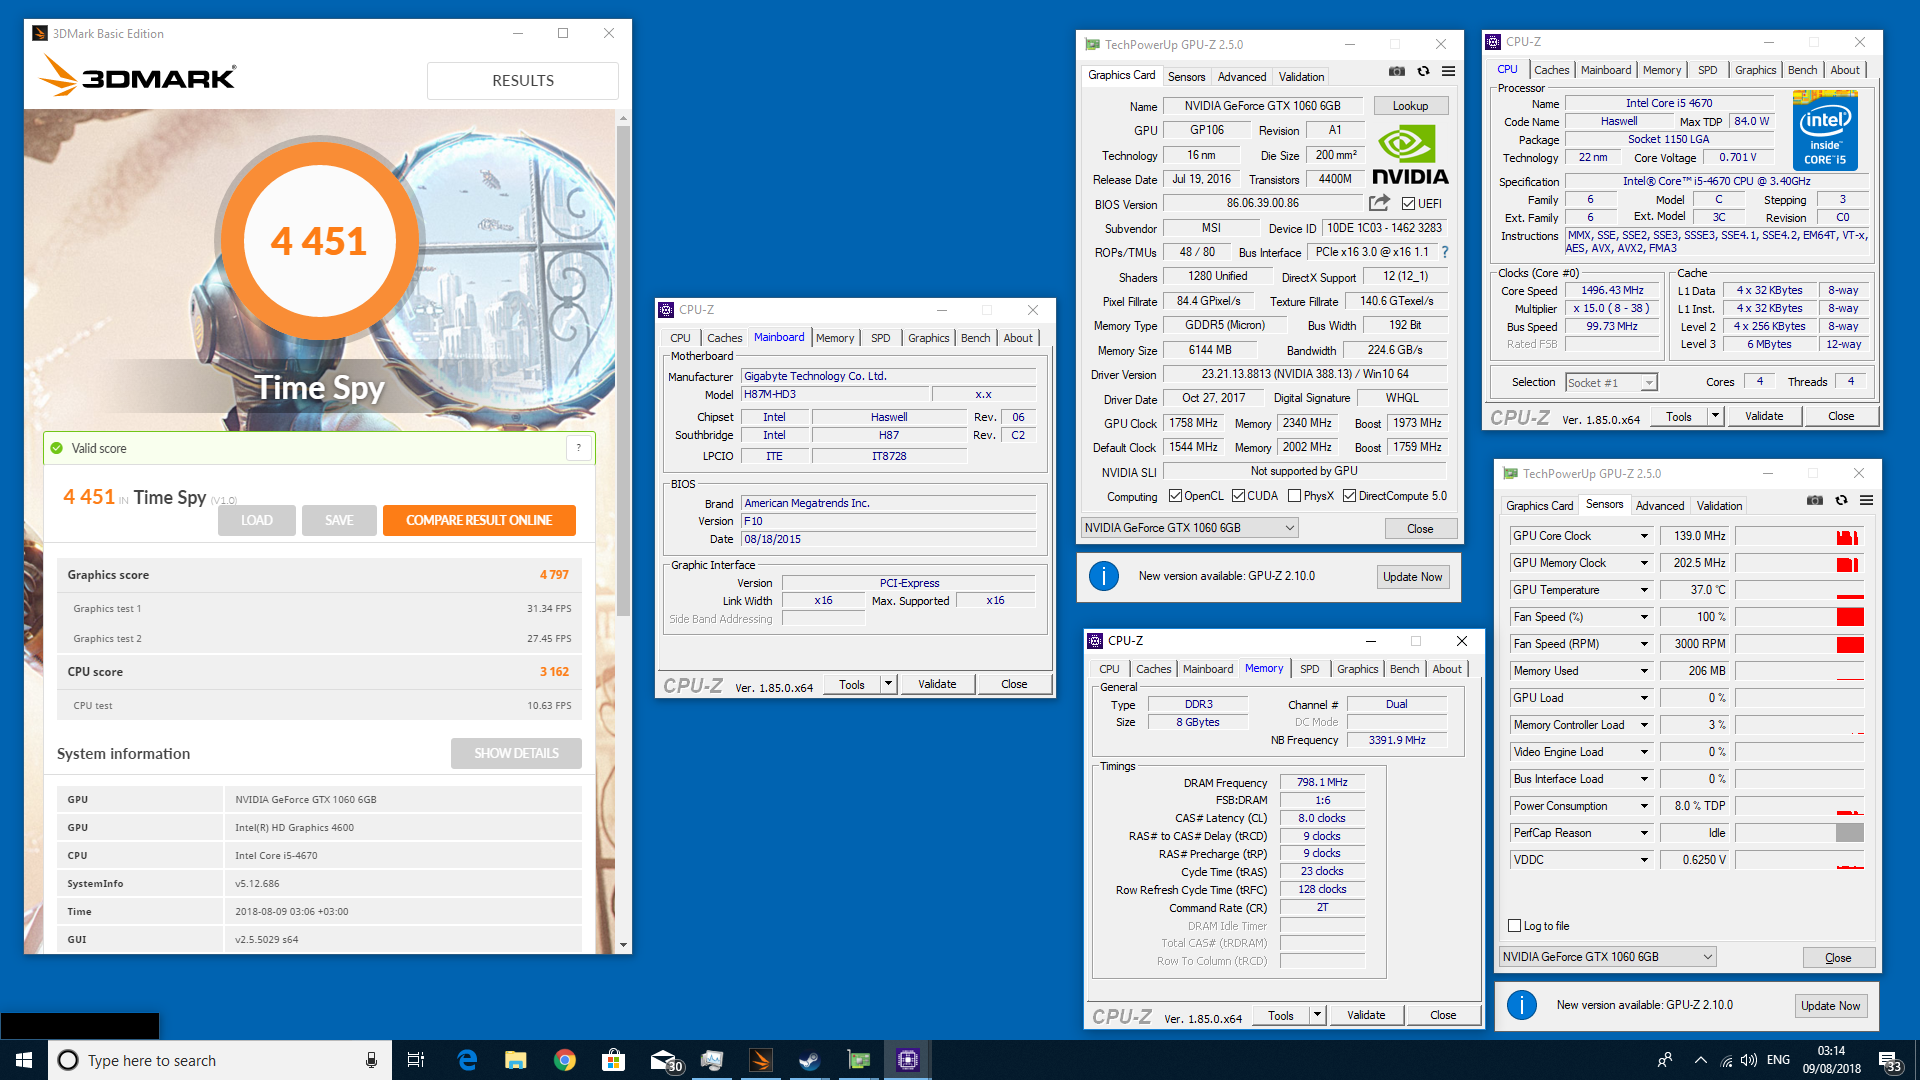The image size is (1920, 1080).
Task: Click Bus Interface question mark icon
Action: [x=1445, y=252]
